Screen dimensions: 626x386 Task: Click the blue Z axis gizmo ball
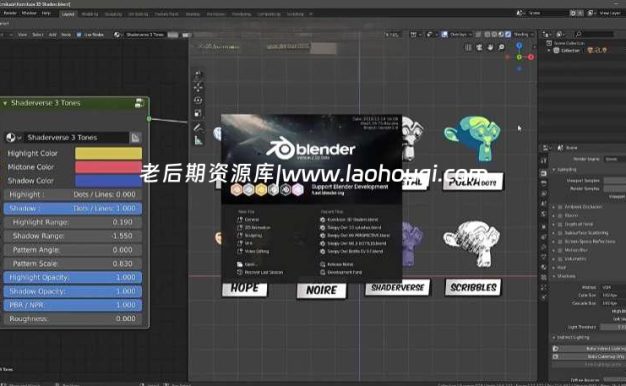519,46
